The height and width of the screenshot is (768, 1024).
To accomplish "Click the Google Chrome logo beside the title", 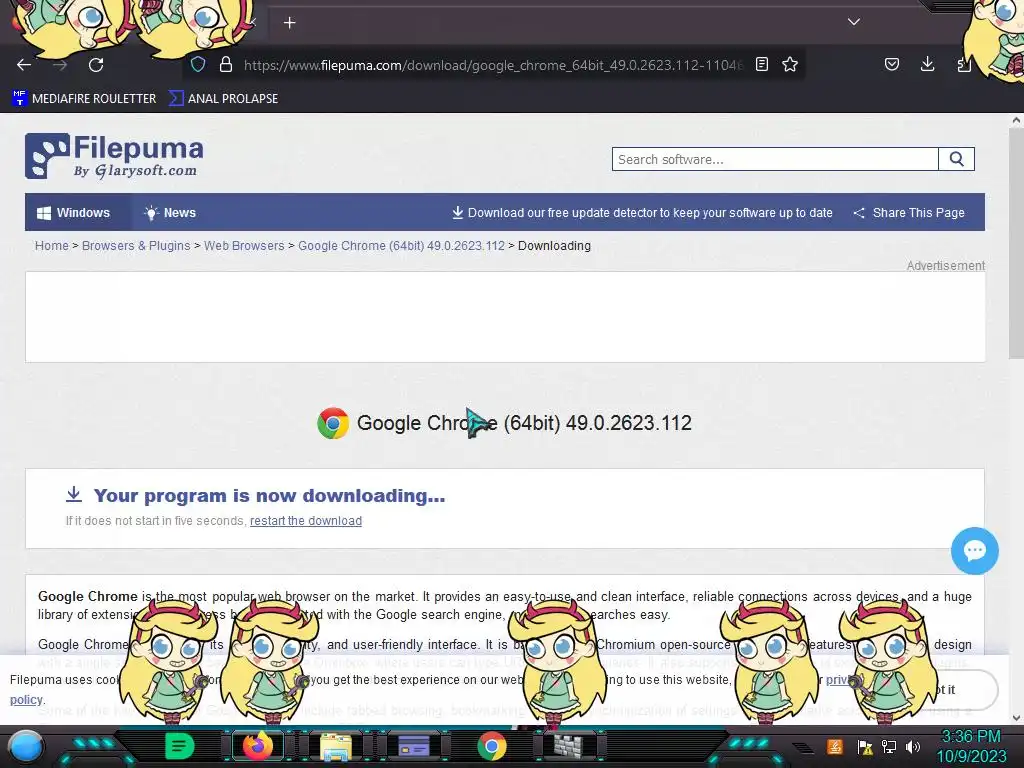I will tap(333, 423).
